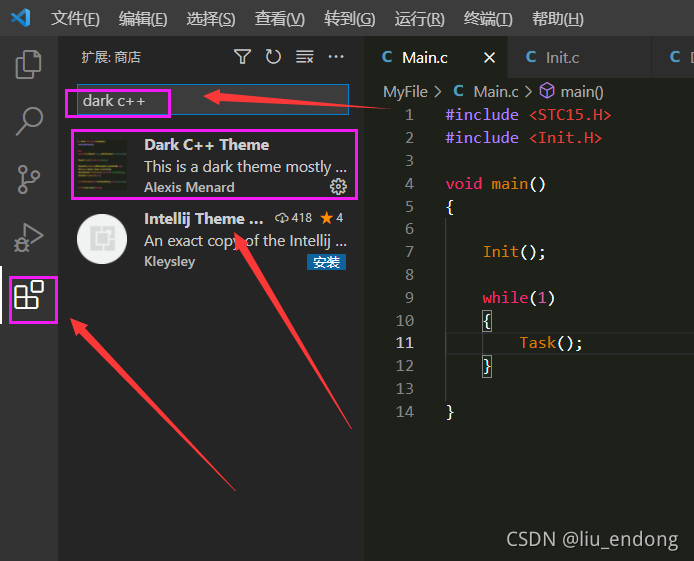Refresh the extensions list
Screen dimensions: 694x561
coord(273,57)
